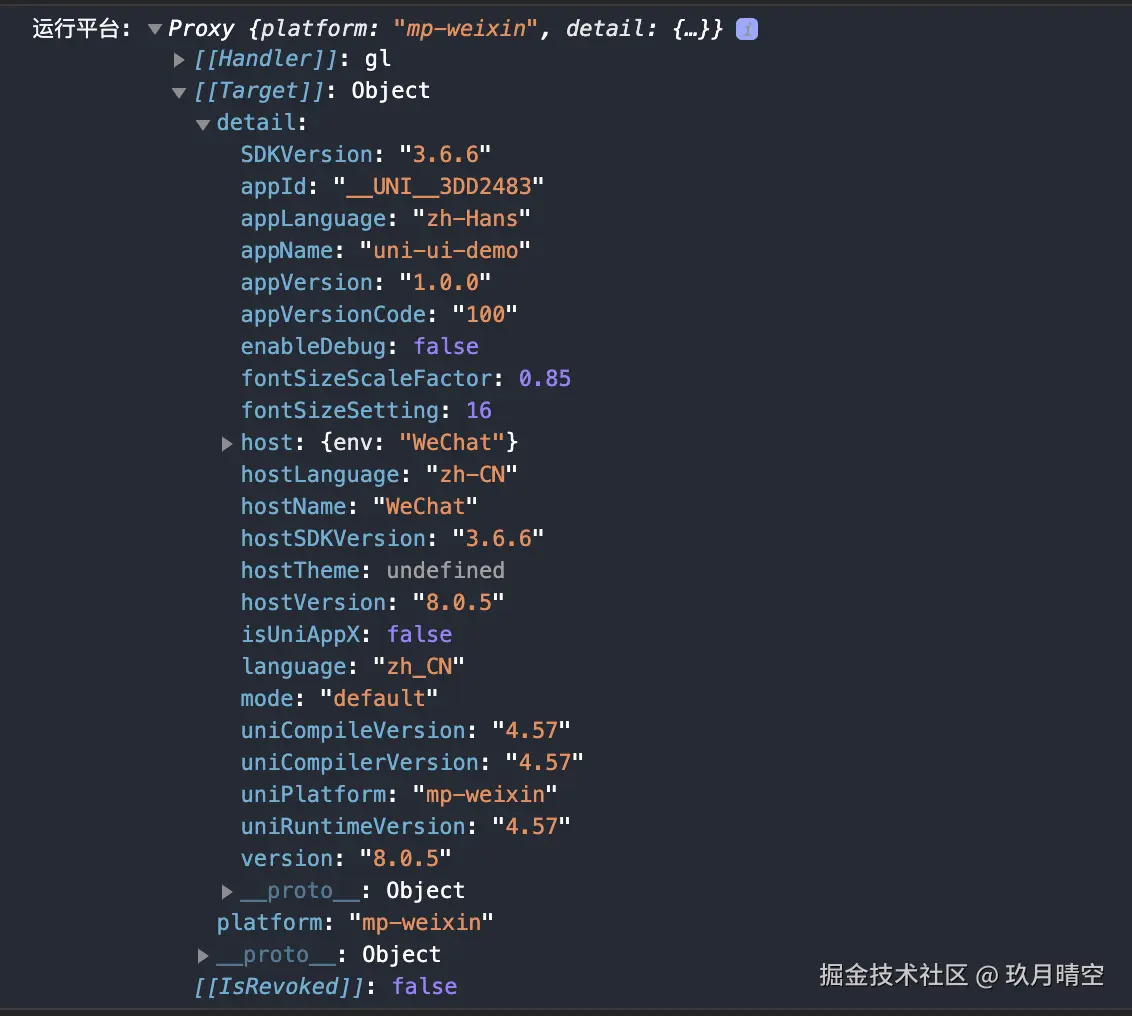Viewport: 1132px width, 1016px height.
Task: Click the 运行平台 label
Action: pos(72,29)
